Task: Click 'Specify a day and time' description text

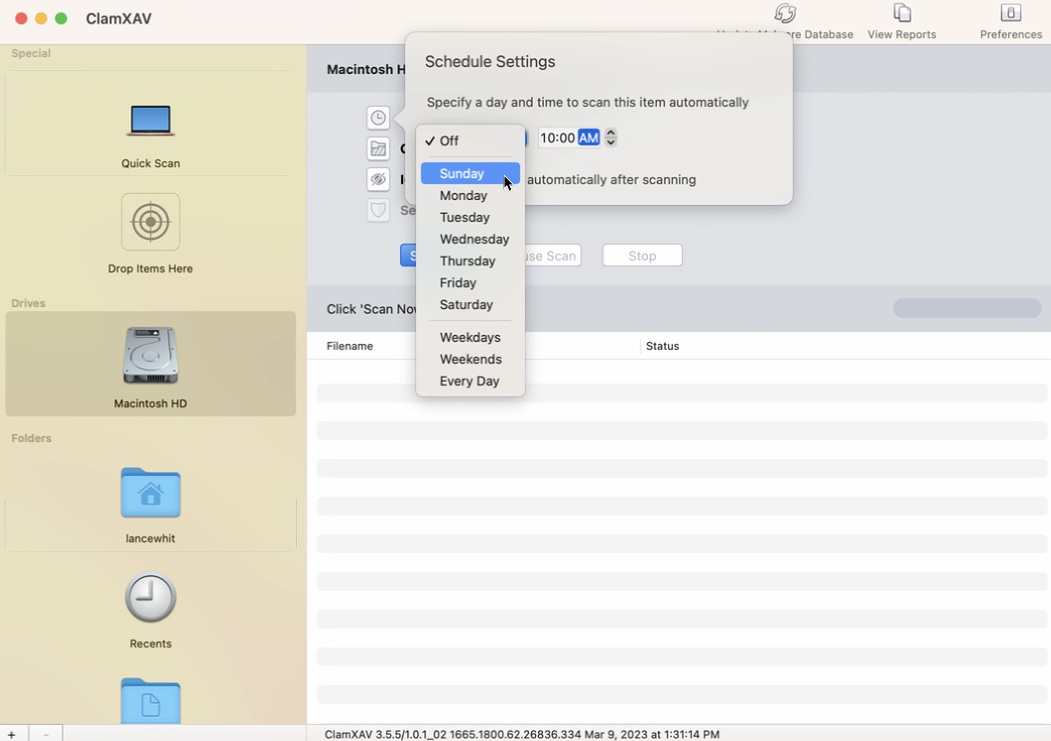Action: (x=588, y=103)
